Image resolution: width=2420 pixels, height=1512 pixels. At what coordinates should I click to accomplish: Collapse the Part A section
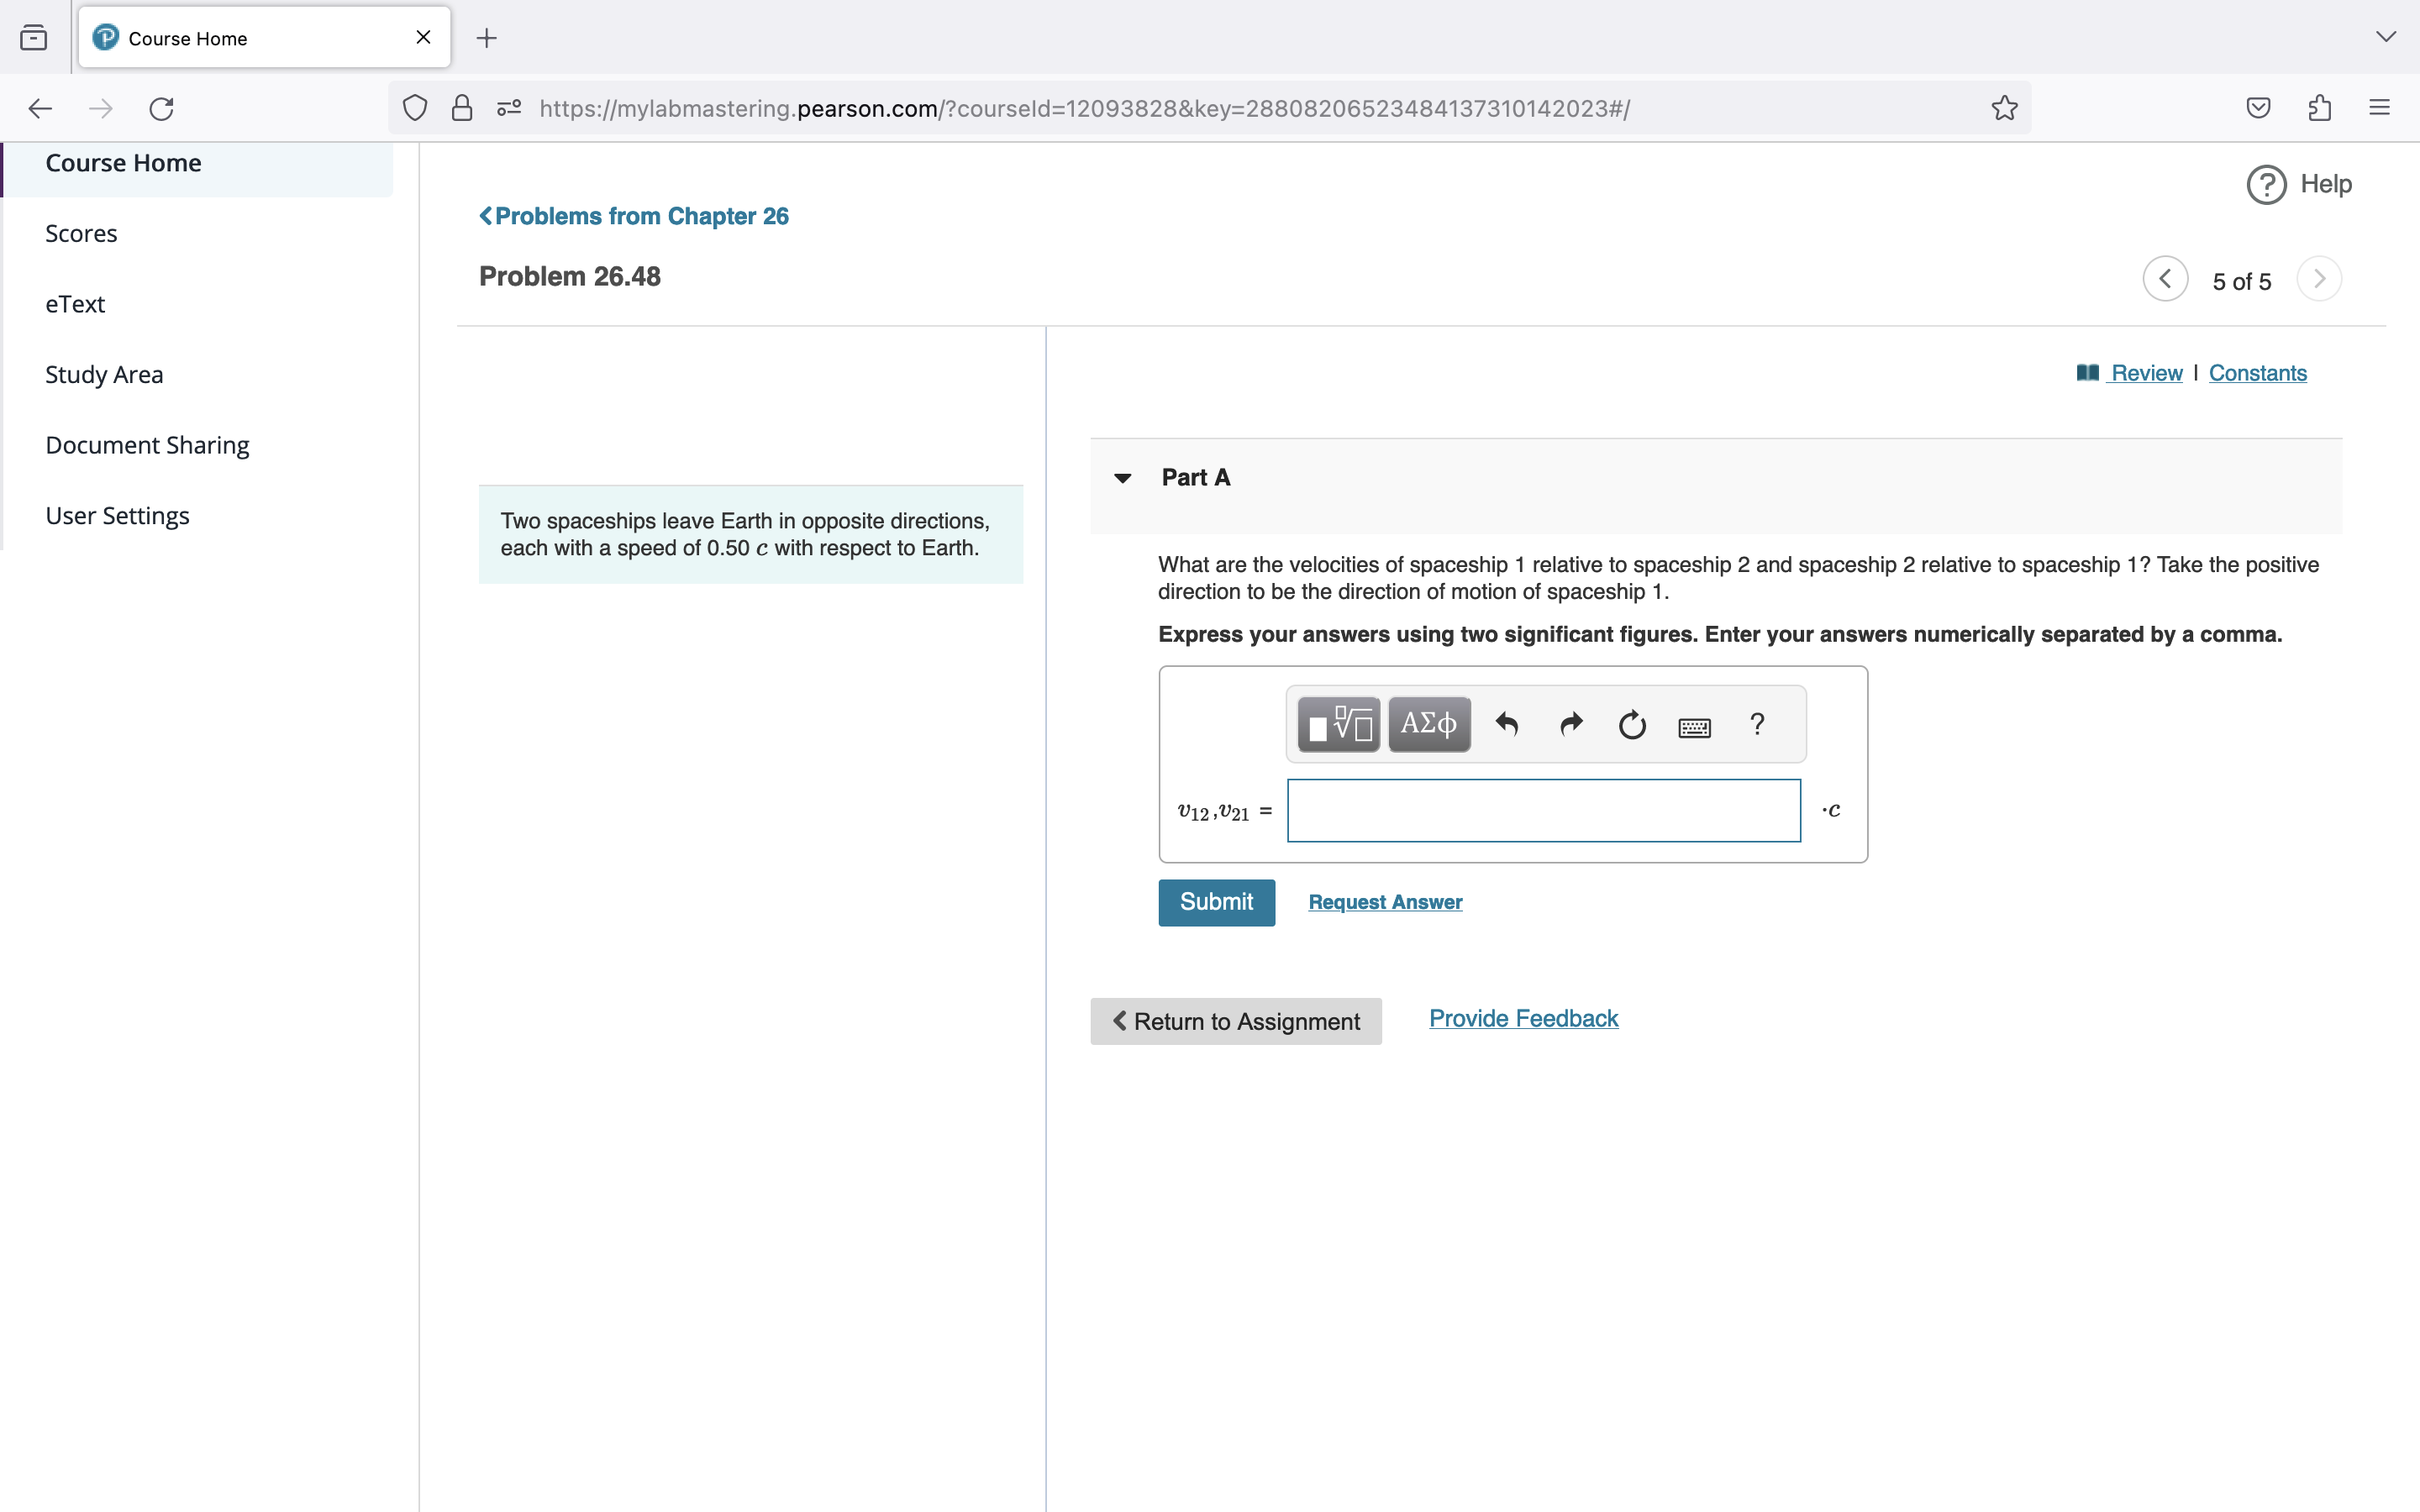[1121, 478]
